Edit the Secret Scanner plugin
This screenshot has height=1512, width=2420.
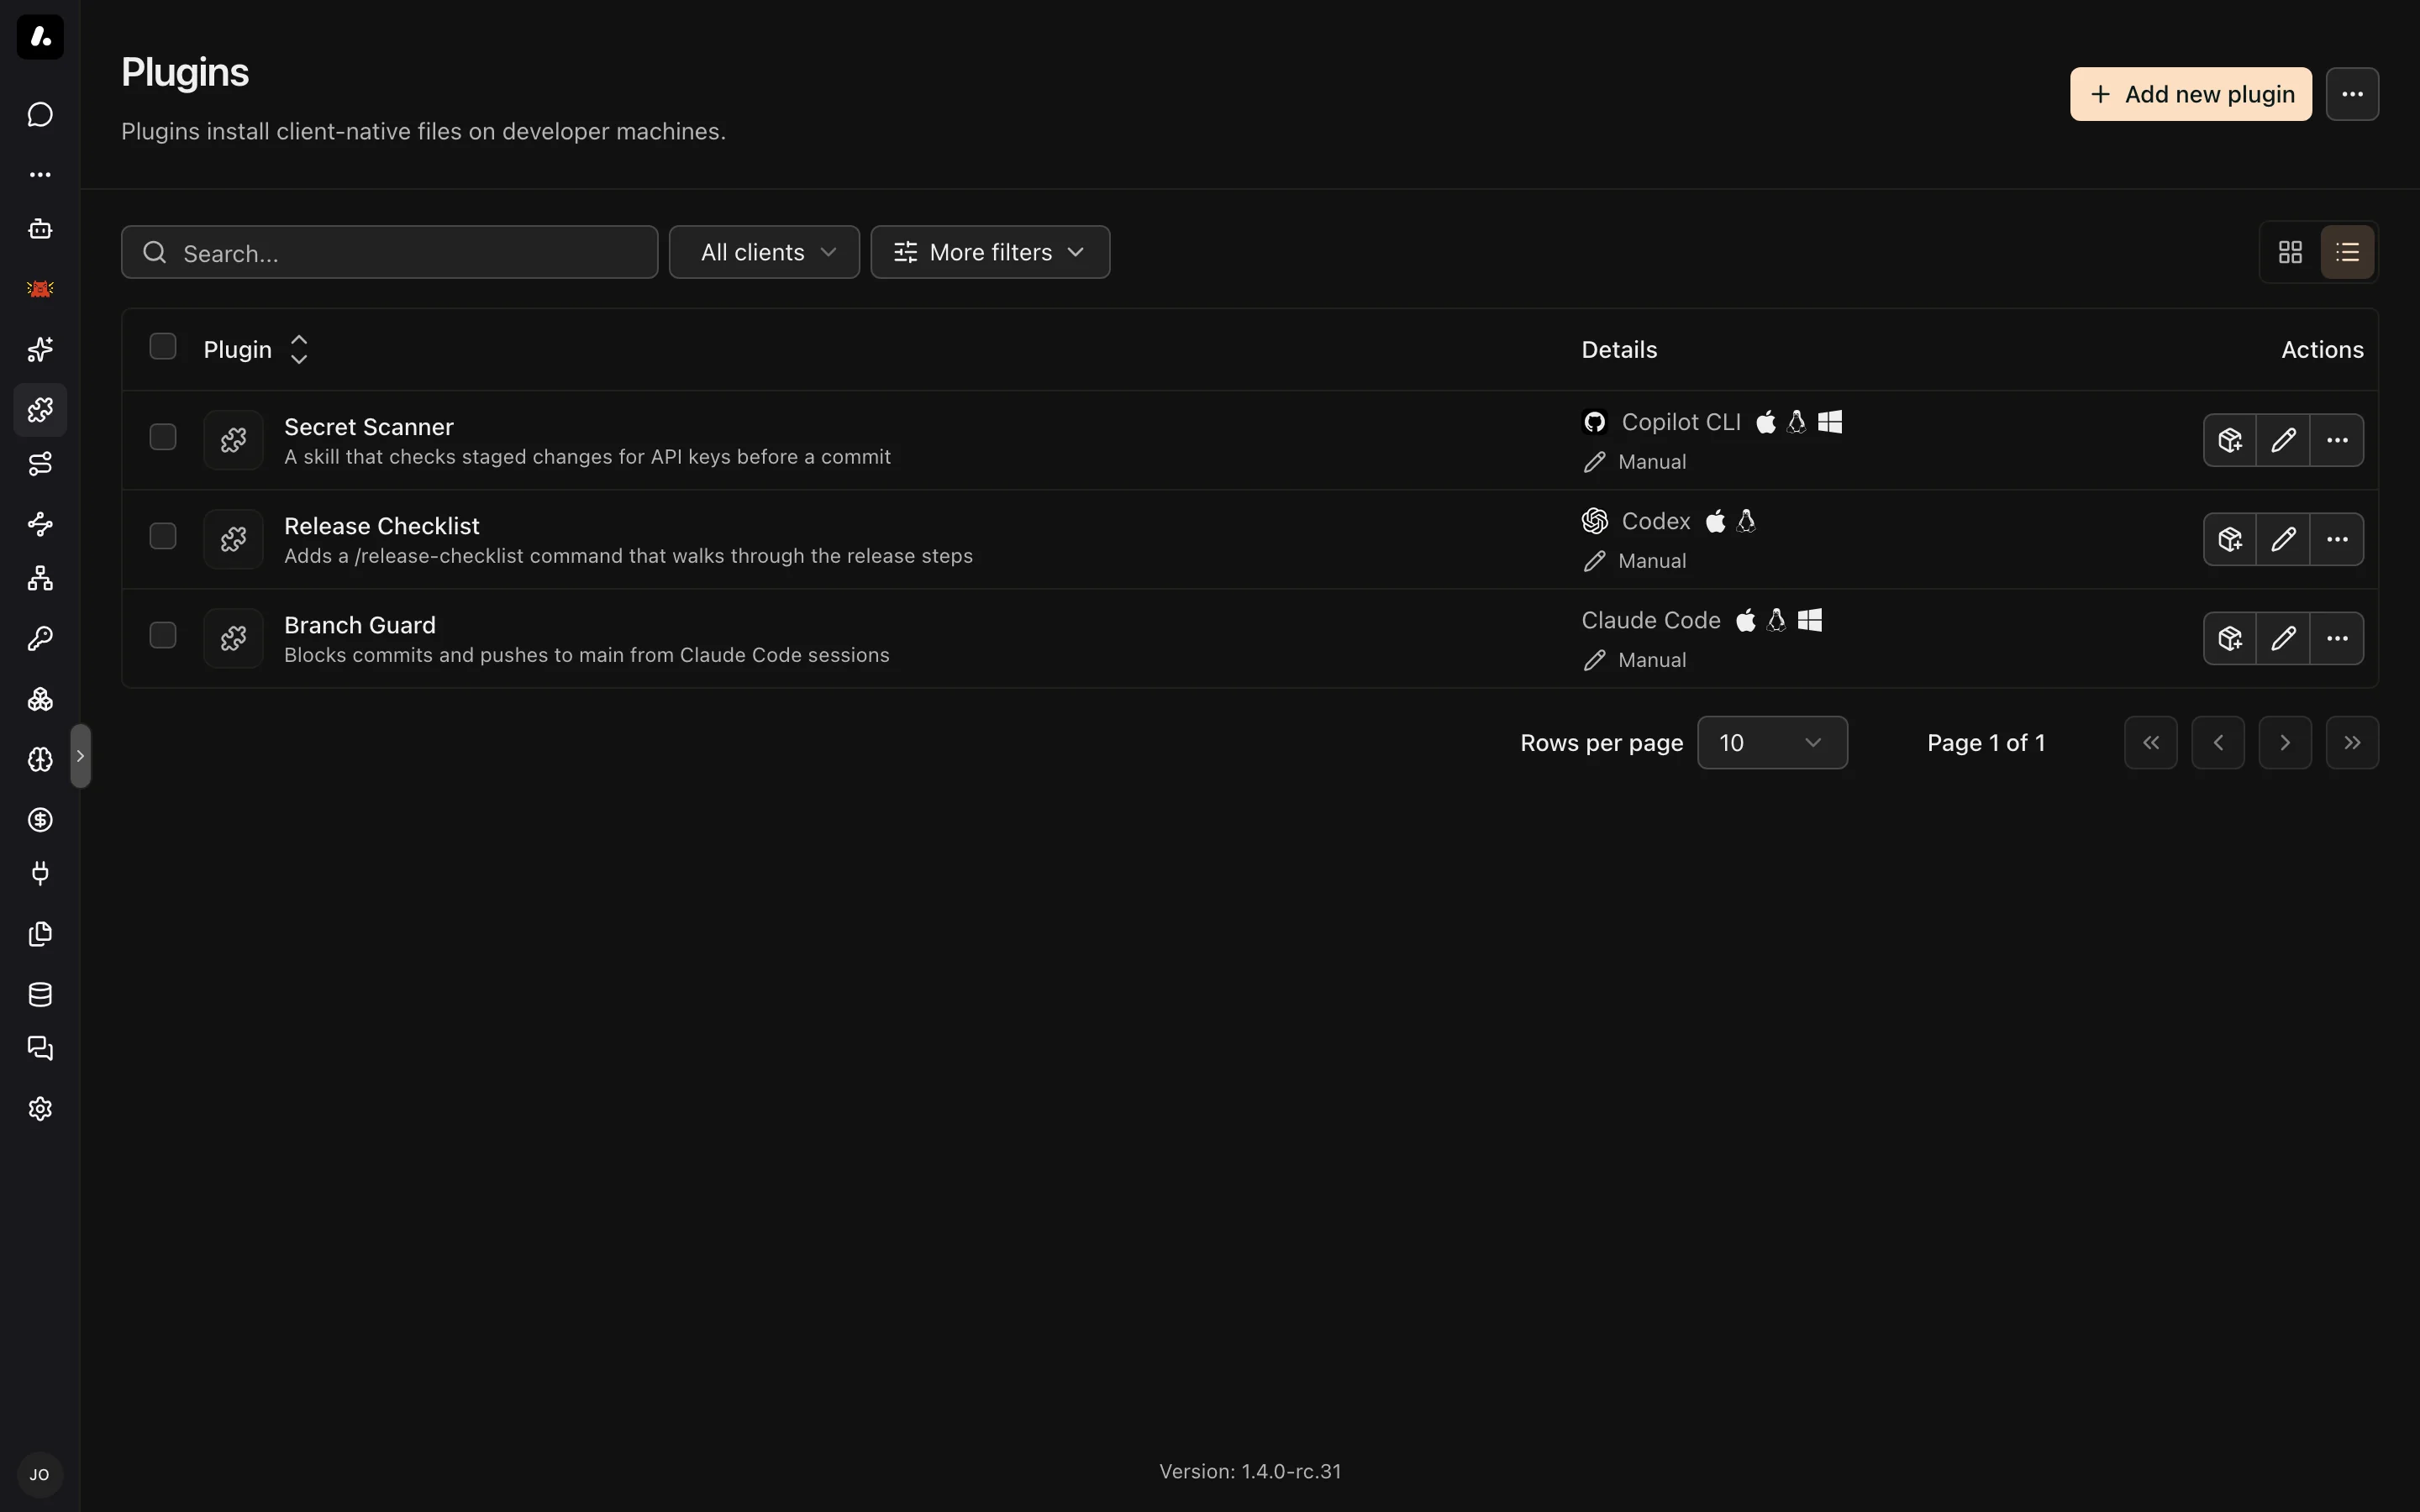[x=2283, y=440]
